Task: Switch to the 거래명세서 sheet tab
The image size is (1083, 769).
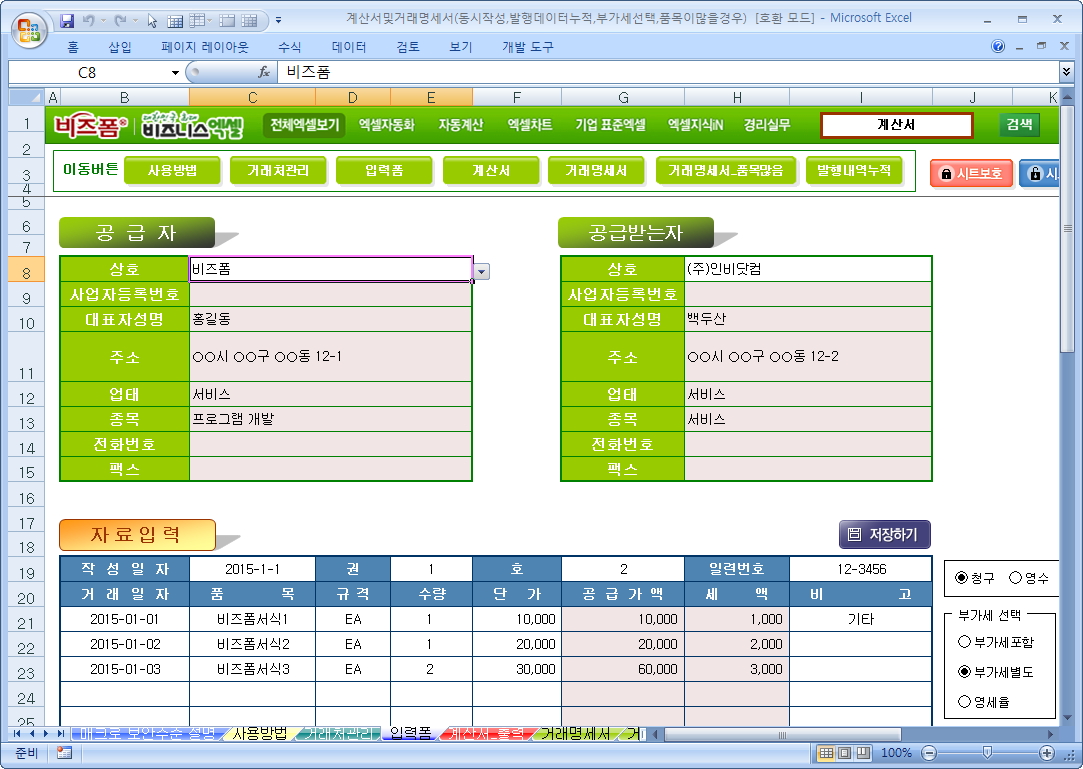Action: 576,734
